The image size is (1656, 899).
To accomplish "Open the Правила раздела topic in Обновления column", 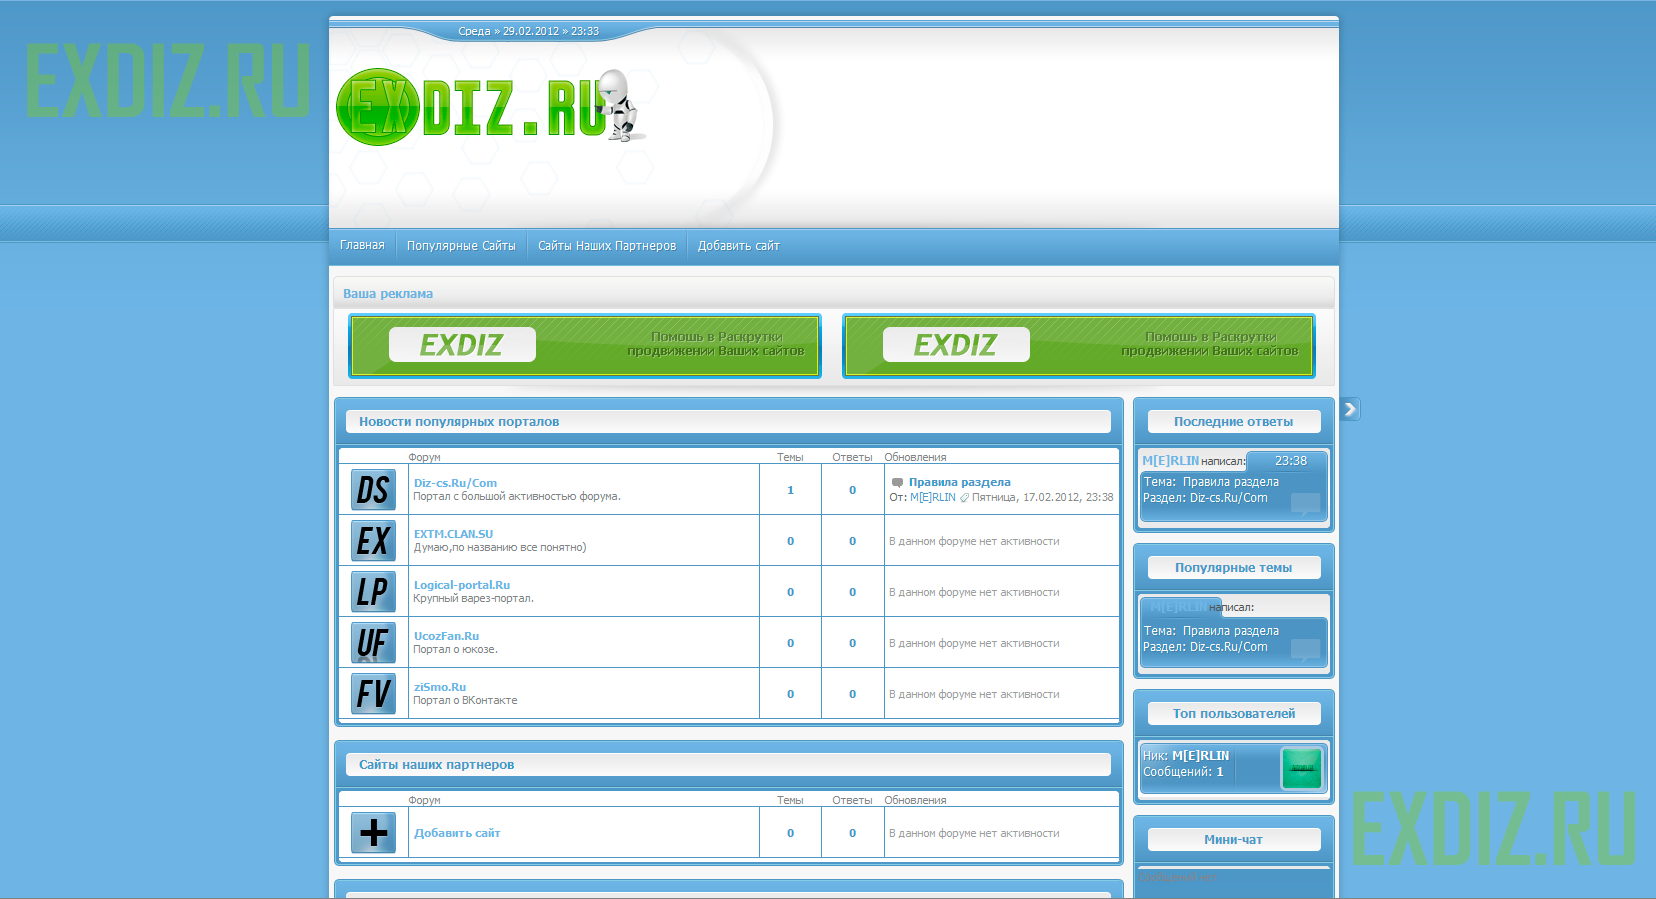I will 960,482.
